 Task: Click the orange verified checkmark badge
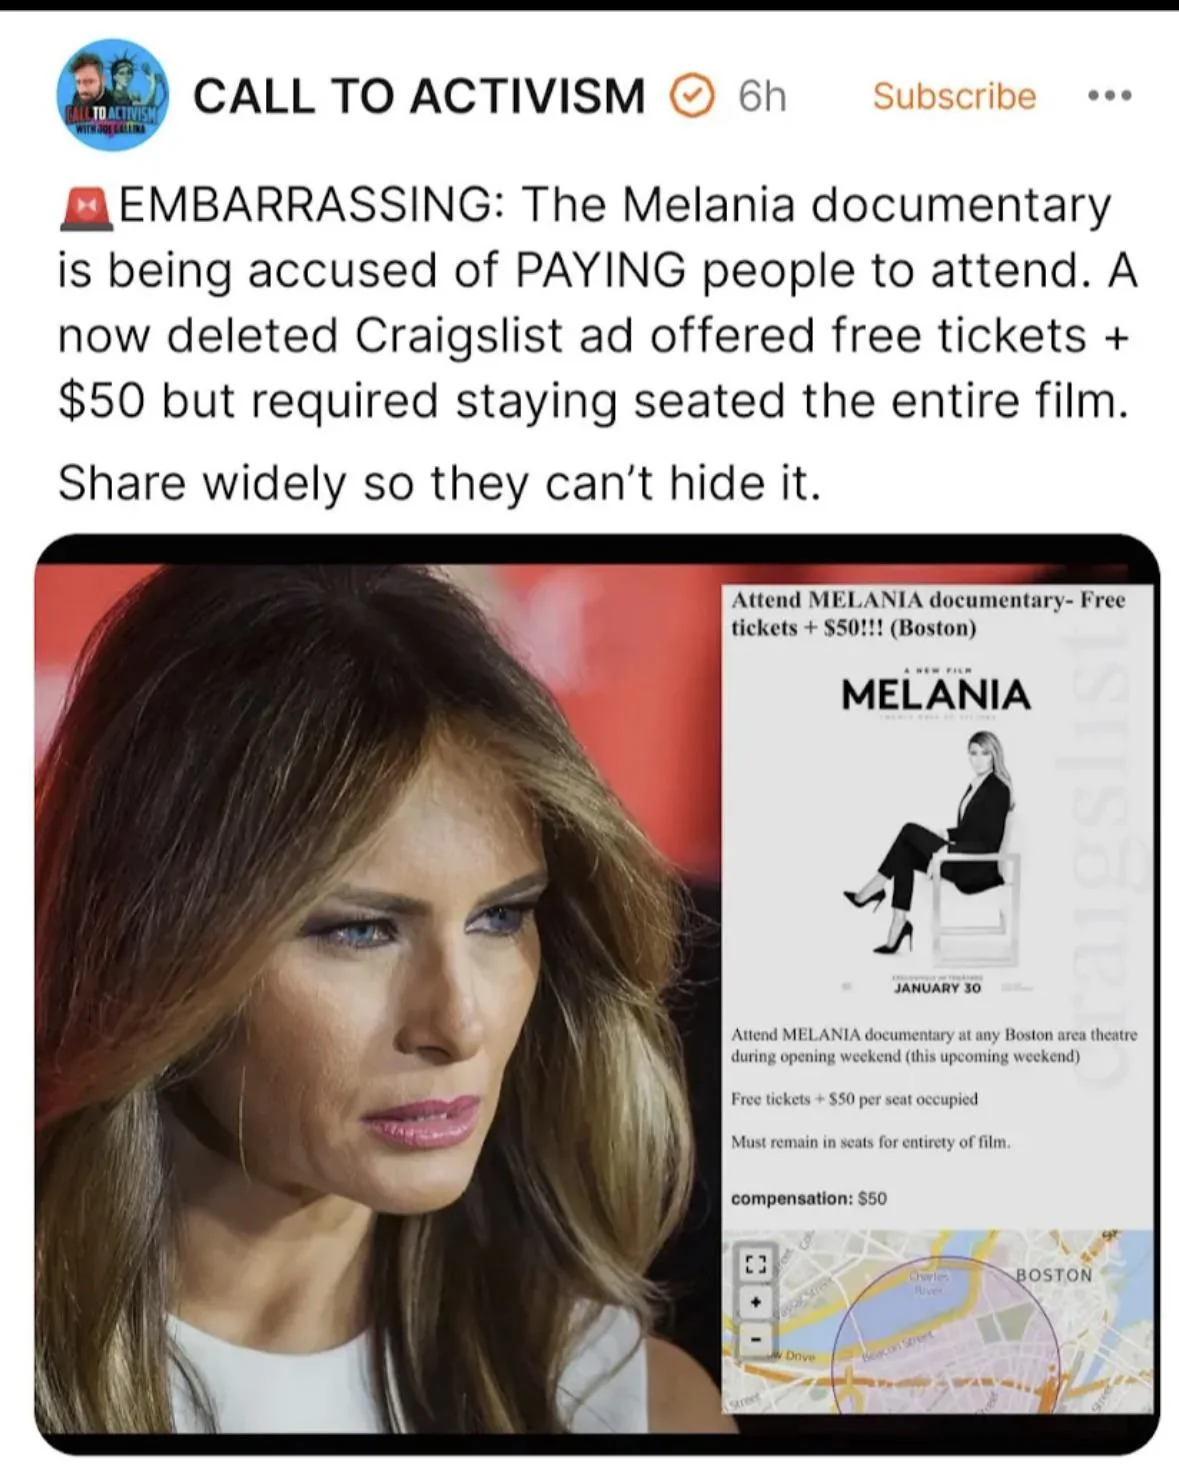691,96
